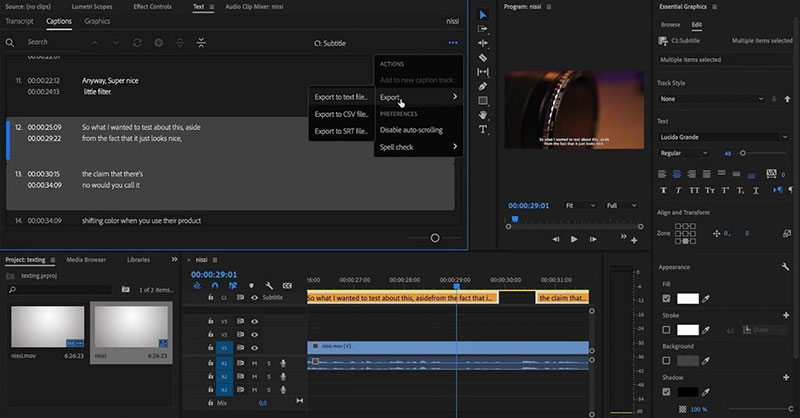800x418 pixels.
Task: Select the Track Select Forward tool
Action: [x=483, y=29]
